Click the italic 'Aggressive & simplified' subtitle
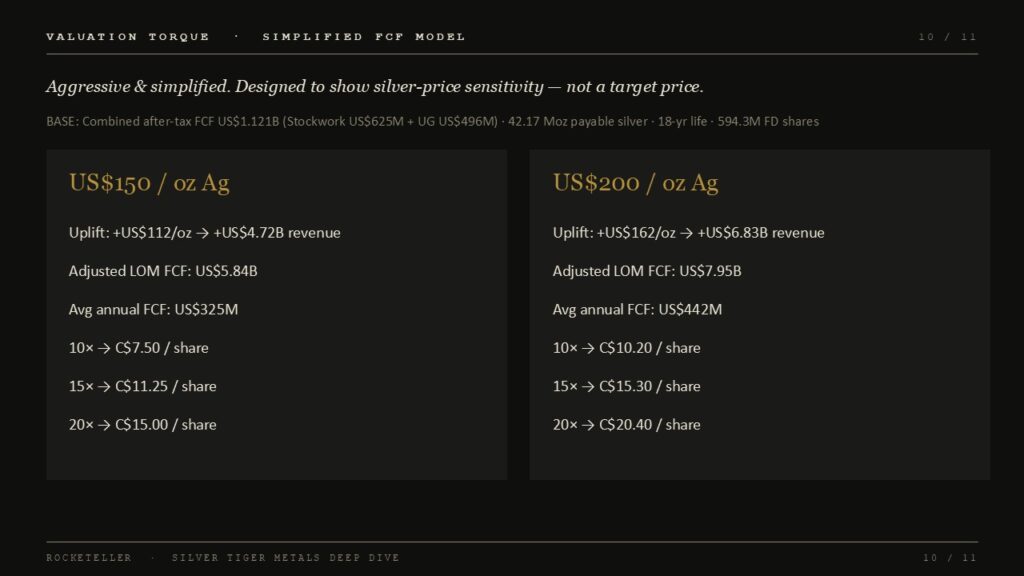This screenshot has width=1024, height=576. tap(374, 87)
